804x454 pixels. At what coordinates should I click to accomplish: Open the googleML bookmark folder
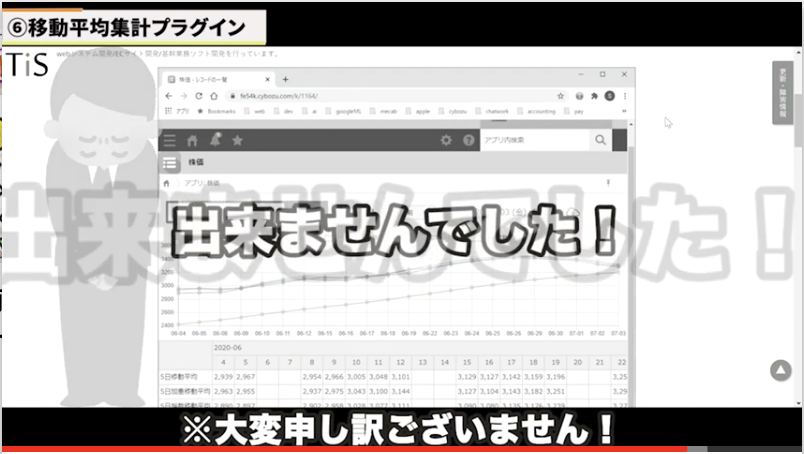[x=350, y=112]
